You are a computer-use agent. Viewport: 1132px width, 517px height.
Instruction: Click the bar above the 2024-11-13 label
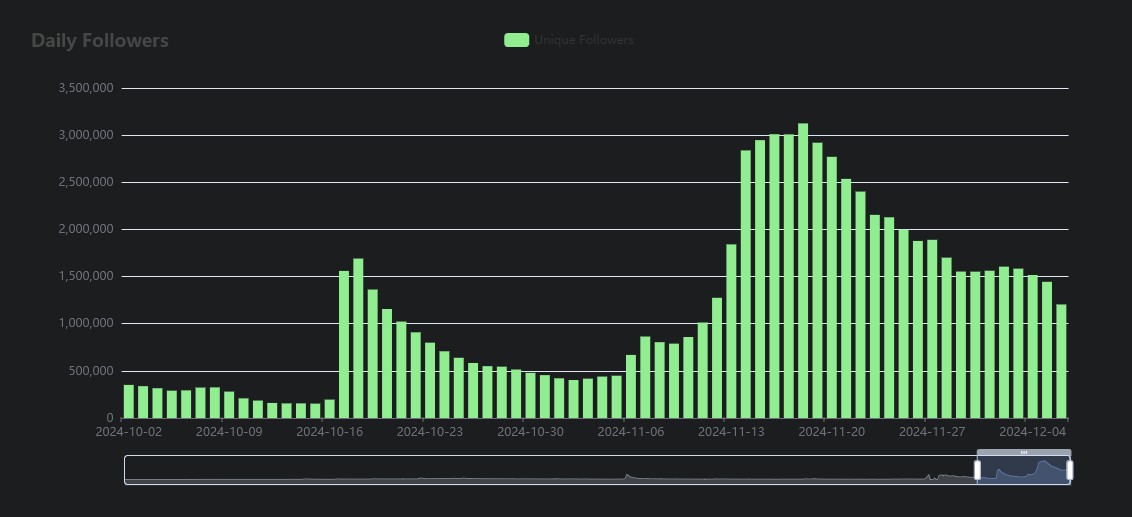tap(731, 331)
